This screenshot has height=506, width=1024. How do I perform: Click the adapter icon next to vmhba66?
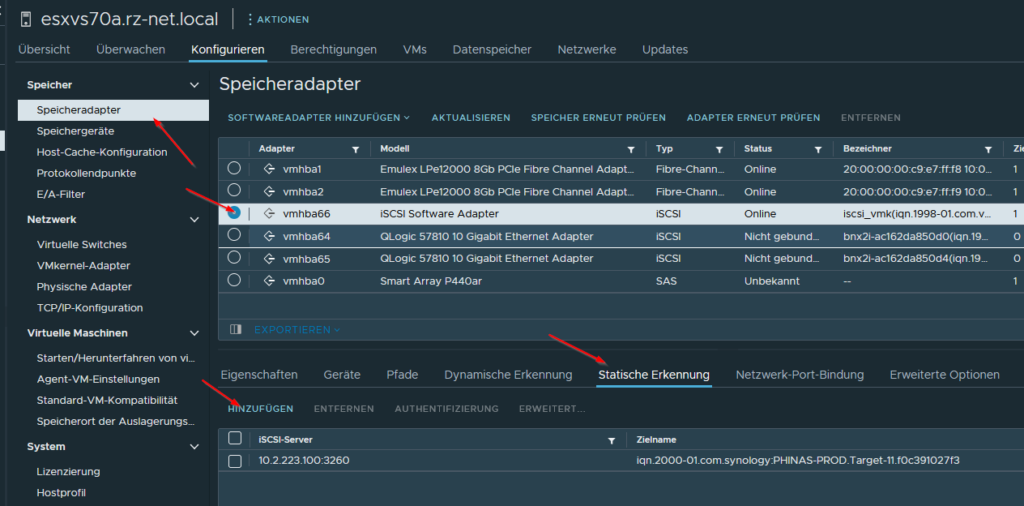point(268,213)
